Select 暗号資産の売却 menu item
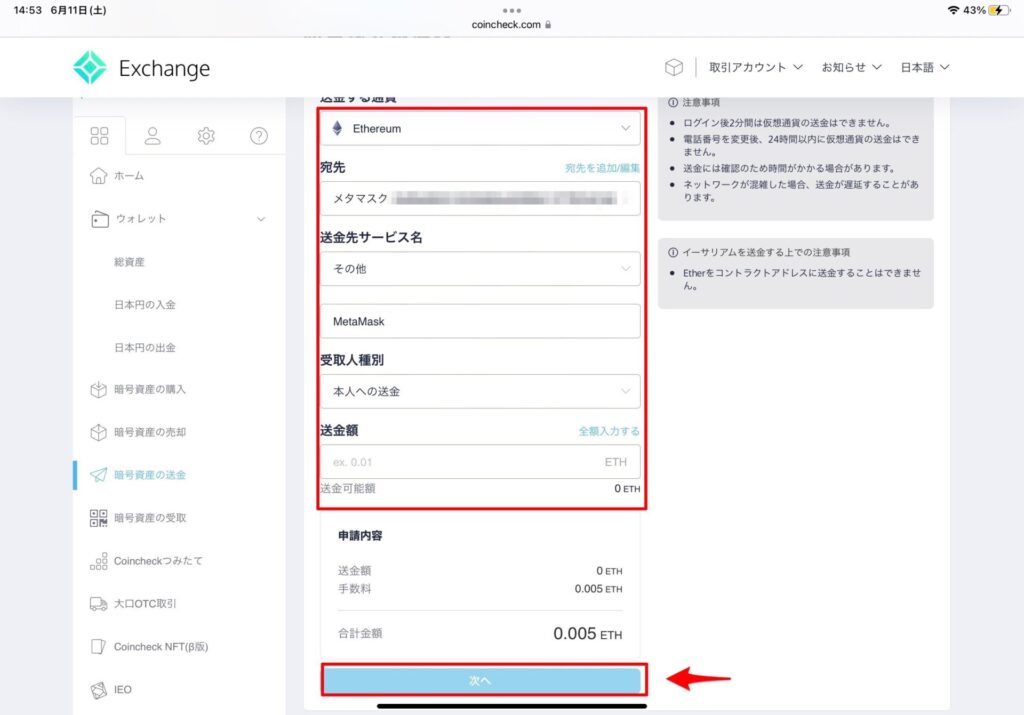Viewport: 1024px width, 715px height. 150,432
